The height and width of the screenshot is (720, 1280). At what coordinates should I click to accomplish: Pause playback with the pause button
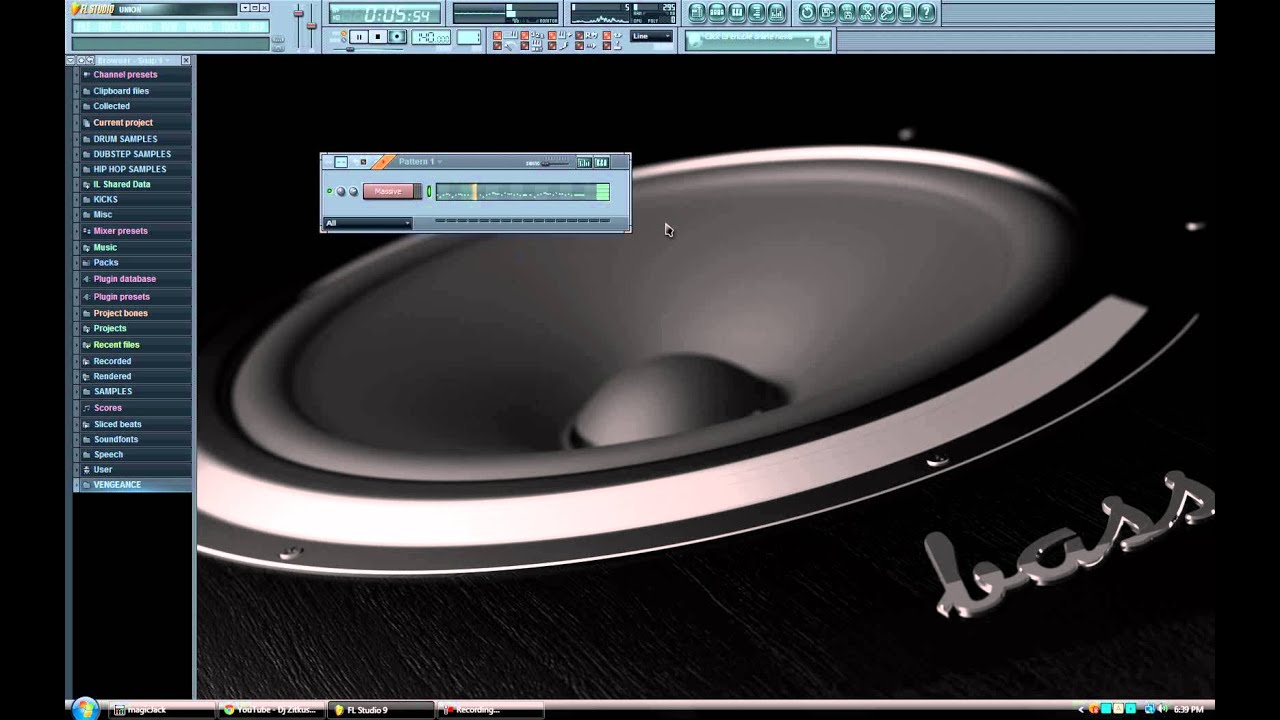[358, 37]
